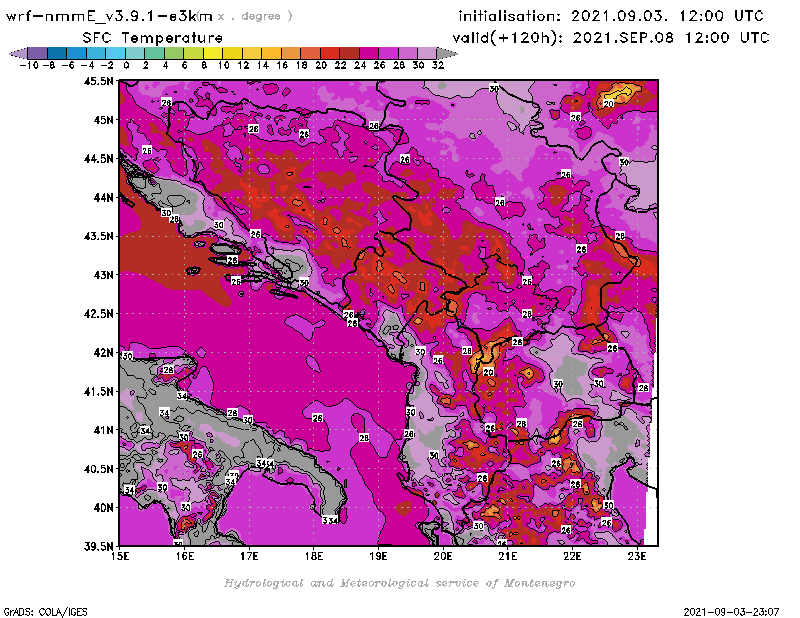Click the '22' legend value

click(x=340, y=65)
